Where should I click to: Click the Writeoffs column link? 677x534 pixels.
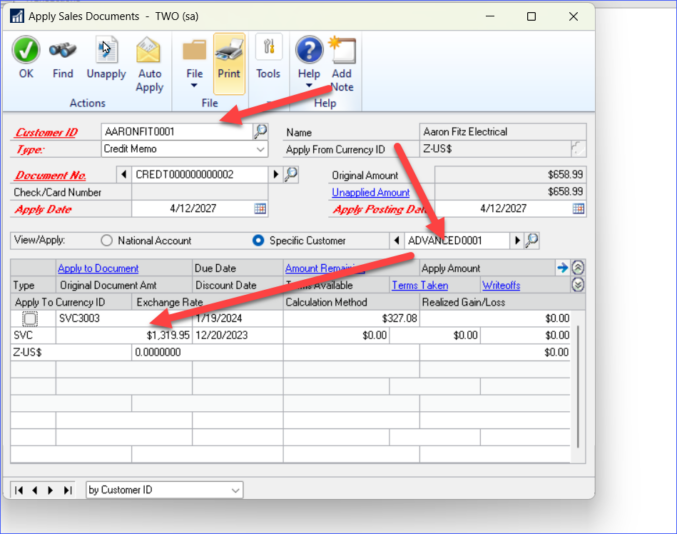click(x=501, y=285)
